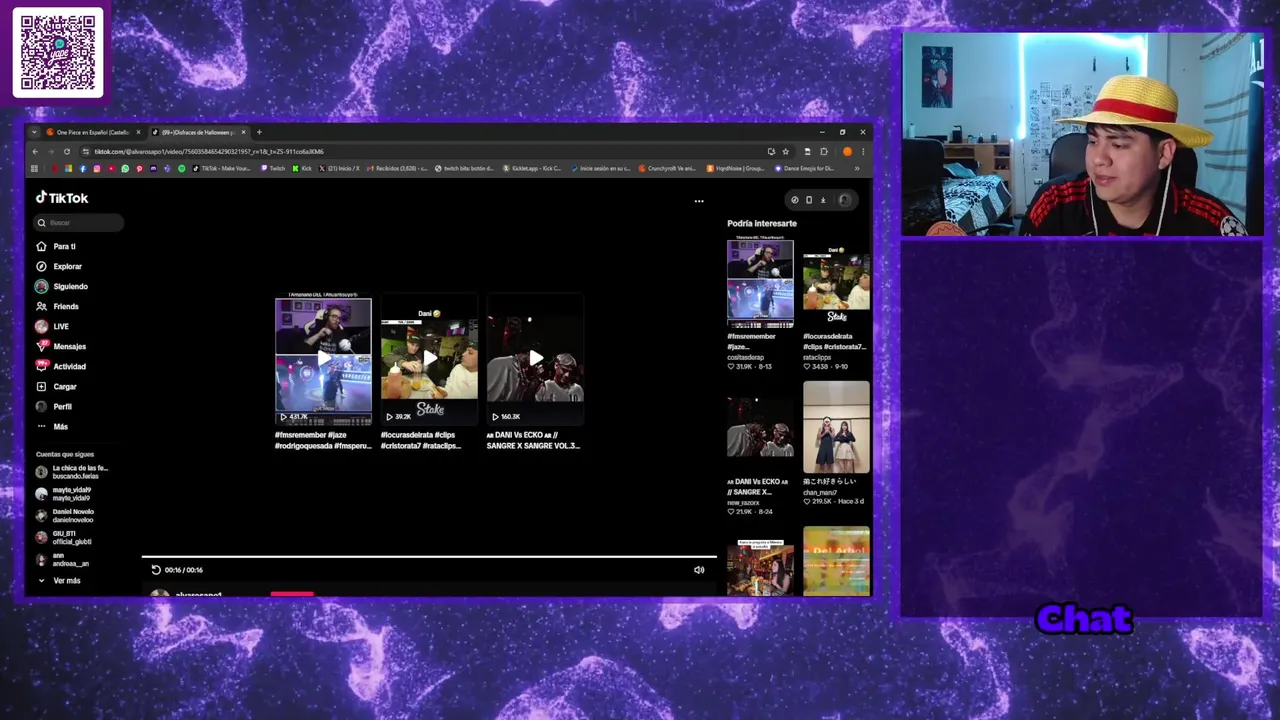The width and height of the screenshot is (1280, 720).
Task: Select the Disfraces de Halloween tab
Action: pos(198,132)
